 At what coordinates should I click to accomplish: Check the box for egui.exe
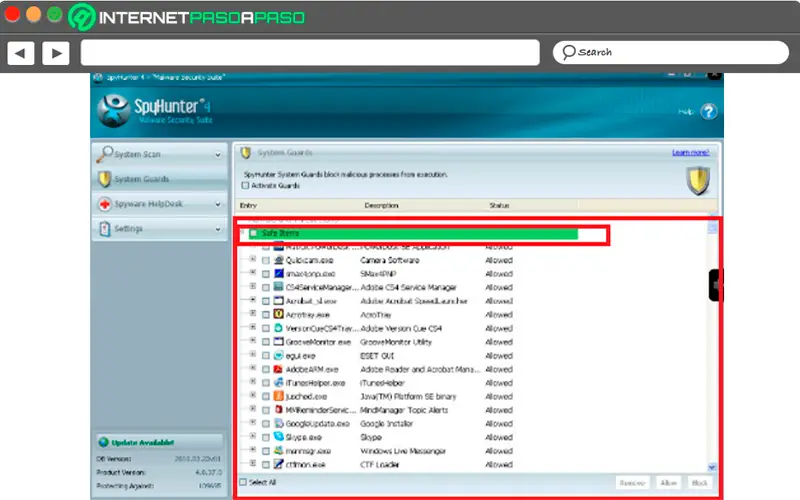266,356
